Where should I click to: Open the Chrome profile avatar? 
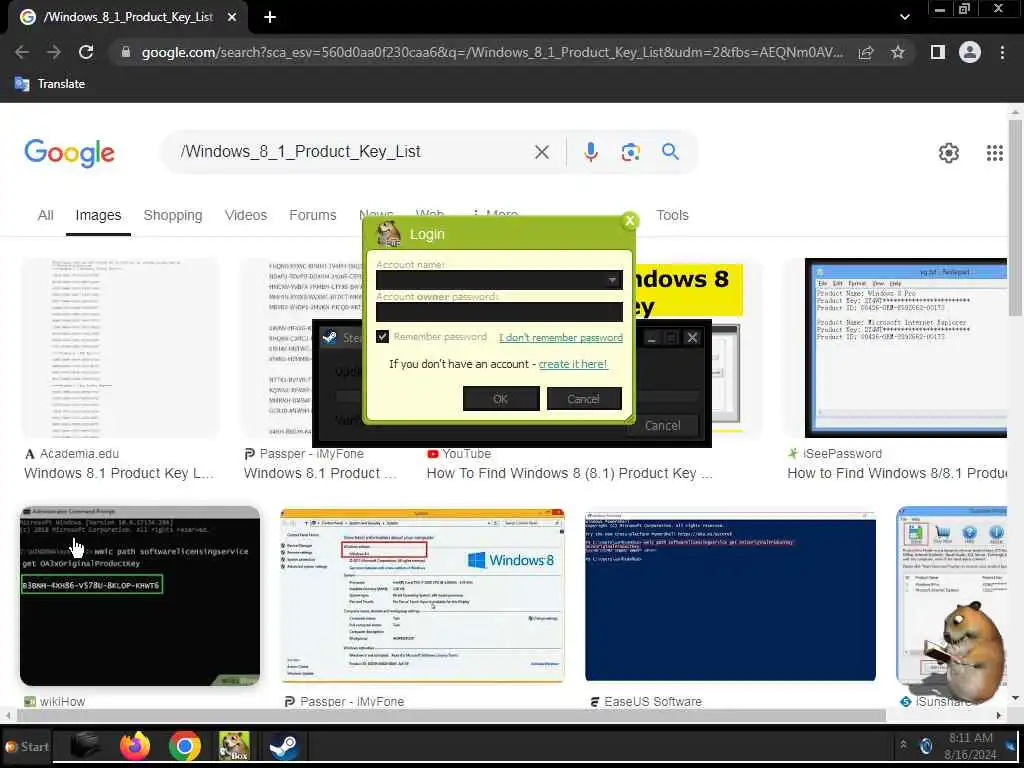[970, 52]
